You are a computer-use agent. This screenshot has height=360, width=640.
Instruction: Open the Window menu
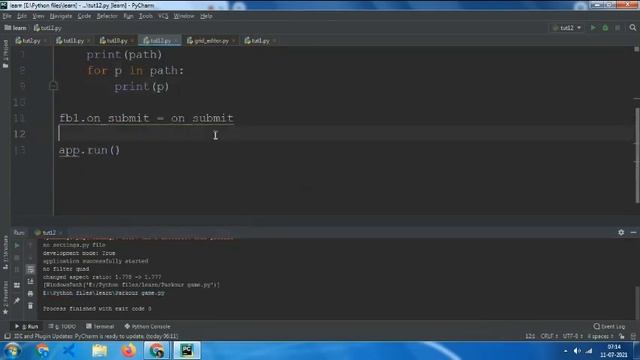click(184, 16)
